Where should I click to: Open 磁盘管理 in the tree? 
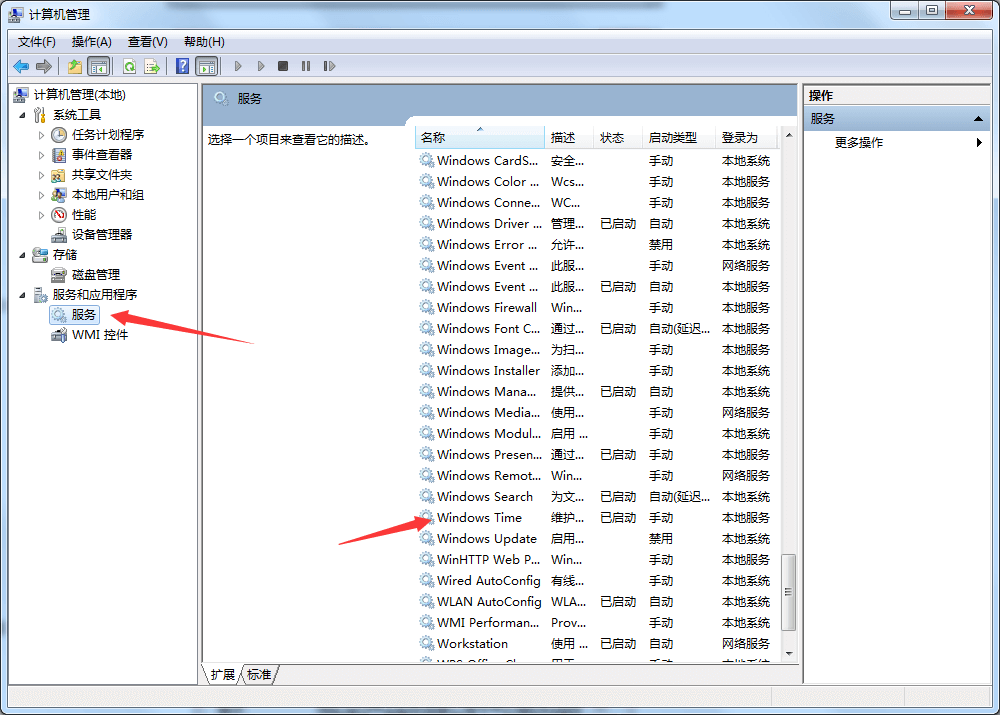coord(96,275)
